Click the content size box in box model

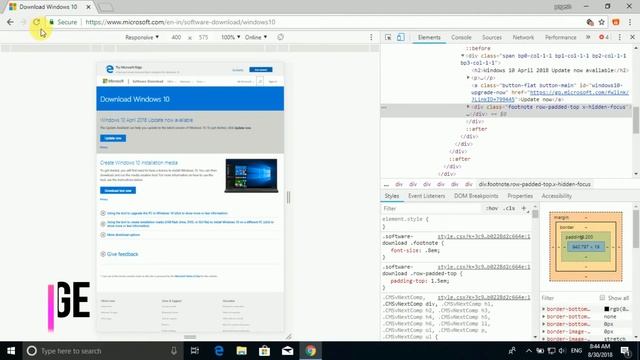tap(586, 247)
